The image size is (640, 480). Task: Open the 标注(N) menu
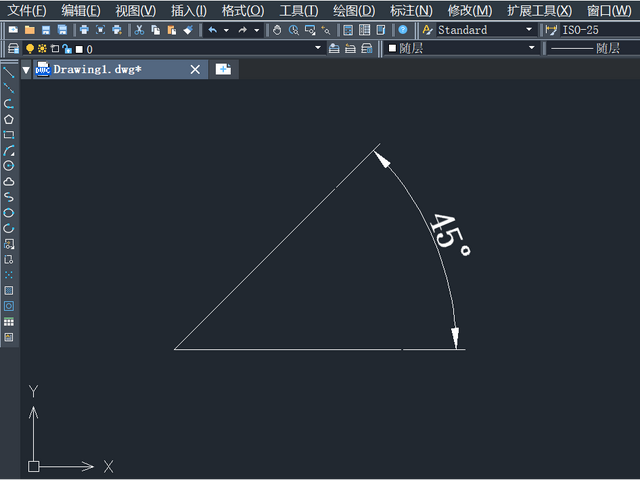point(411,11)
